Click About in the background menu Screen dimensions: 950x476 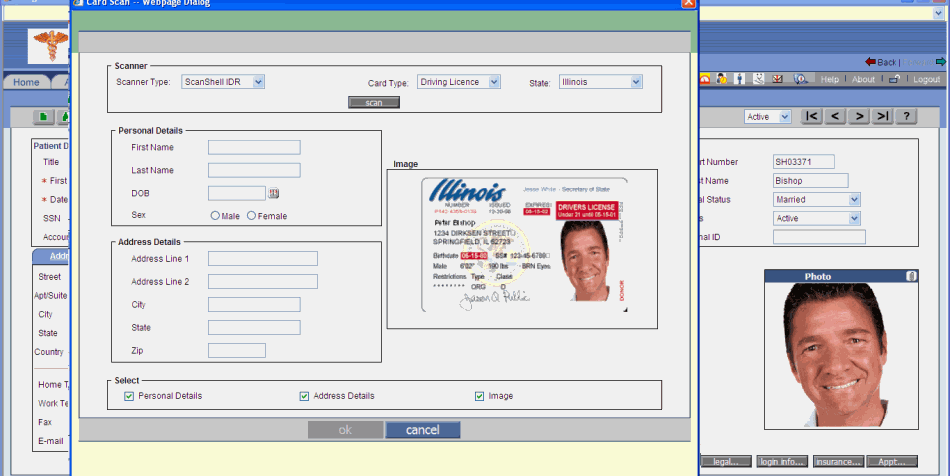(x=863, y=79)
